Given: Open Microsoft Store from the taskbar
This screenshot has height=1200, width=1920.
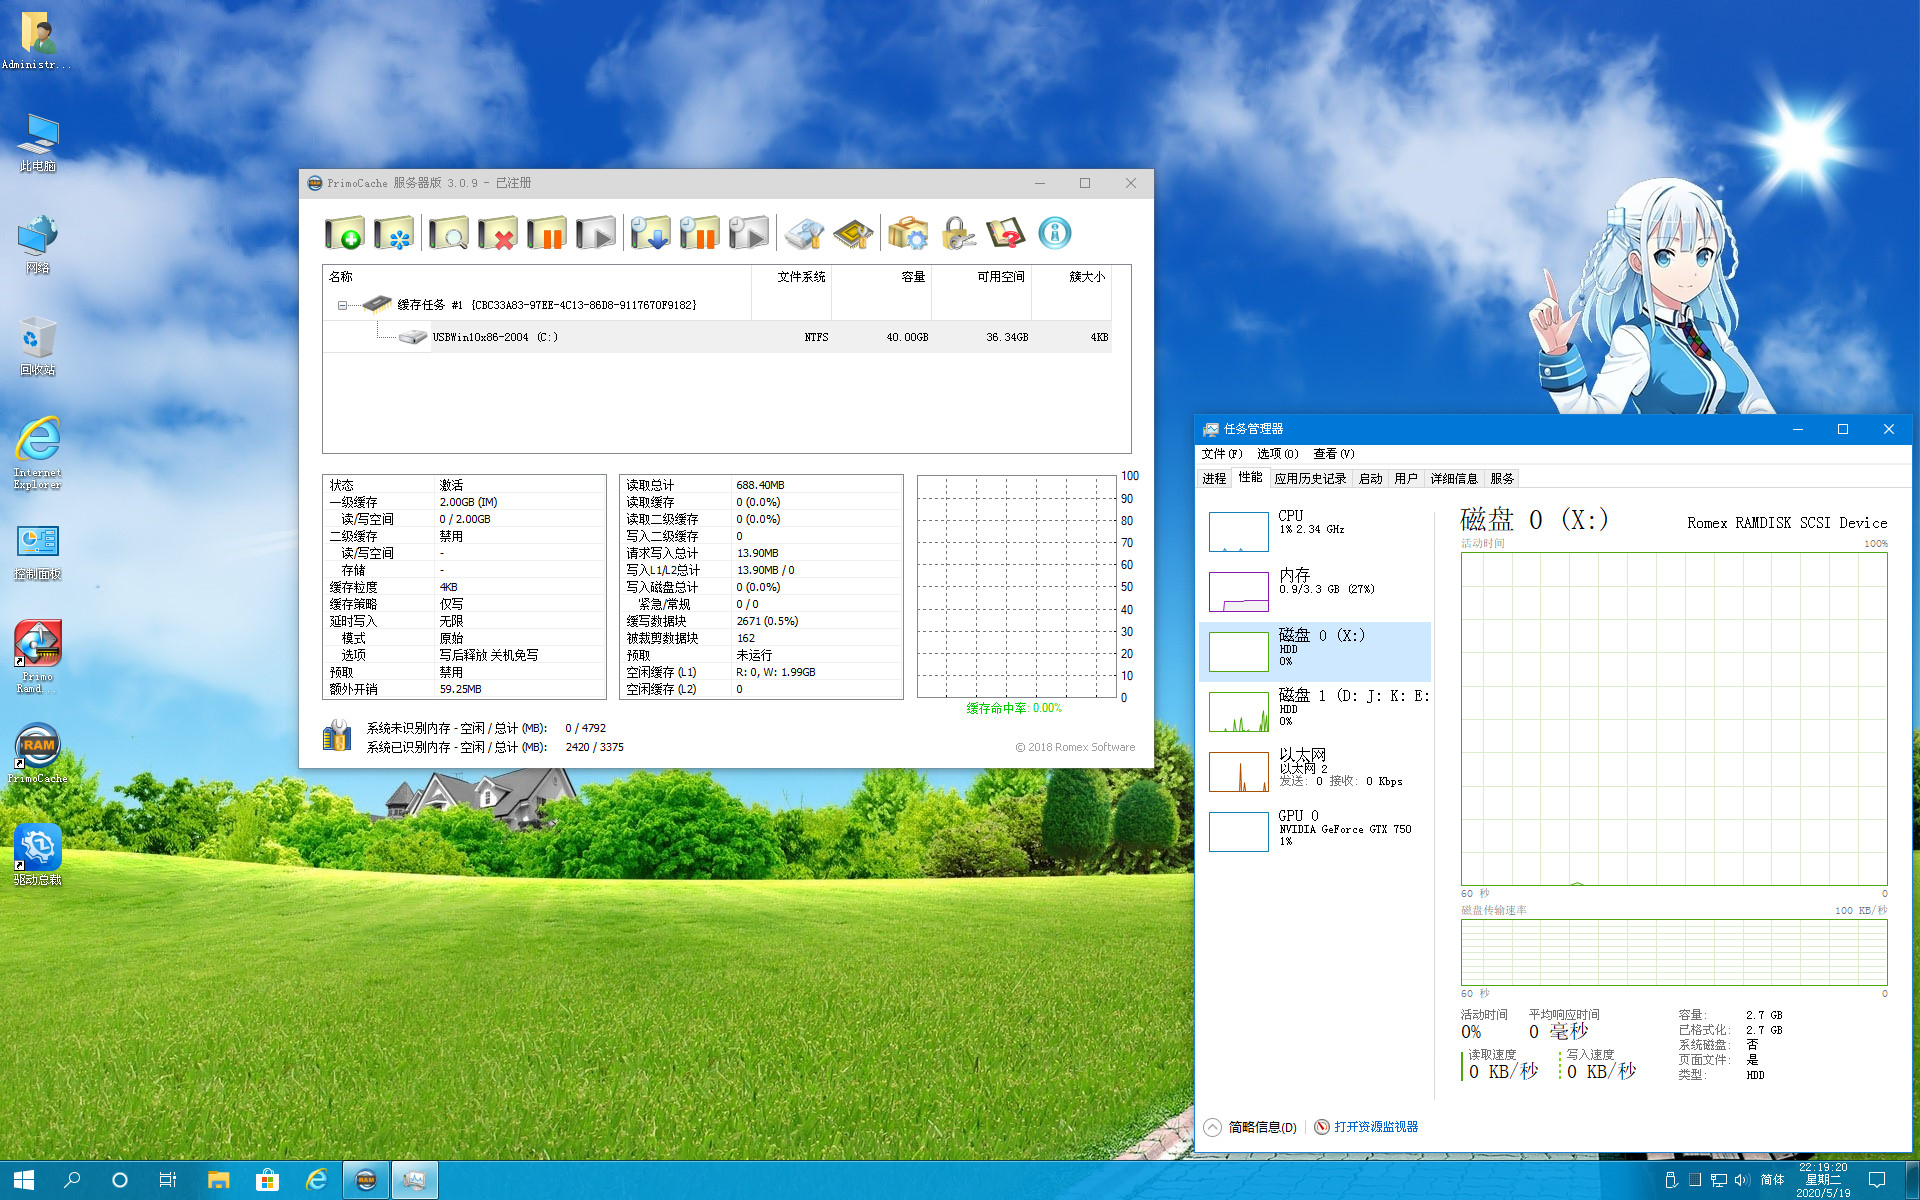Looking at the screenshot, I should click(267, 1180).
